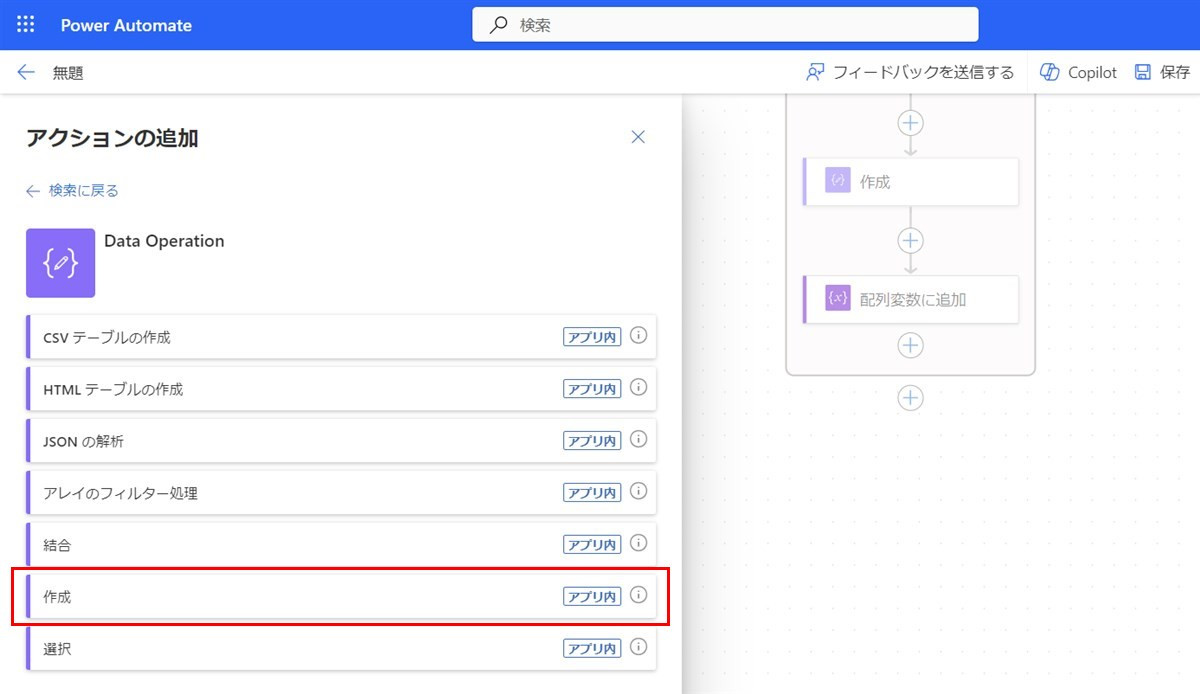Go back via 検索に戻る link
The height and width of the screenshot is (694, 1200).
tap(73, 190)
